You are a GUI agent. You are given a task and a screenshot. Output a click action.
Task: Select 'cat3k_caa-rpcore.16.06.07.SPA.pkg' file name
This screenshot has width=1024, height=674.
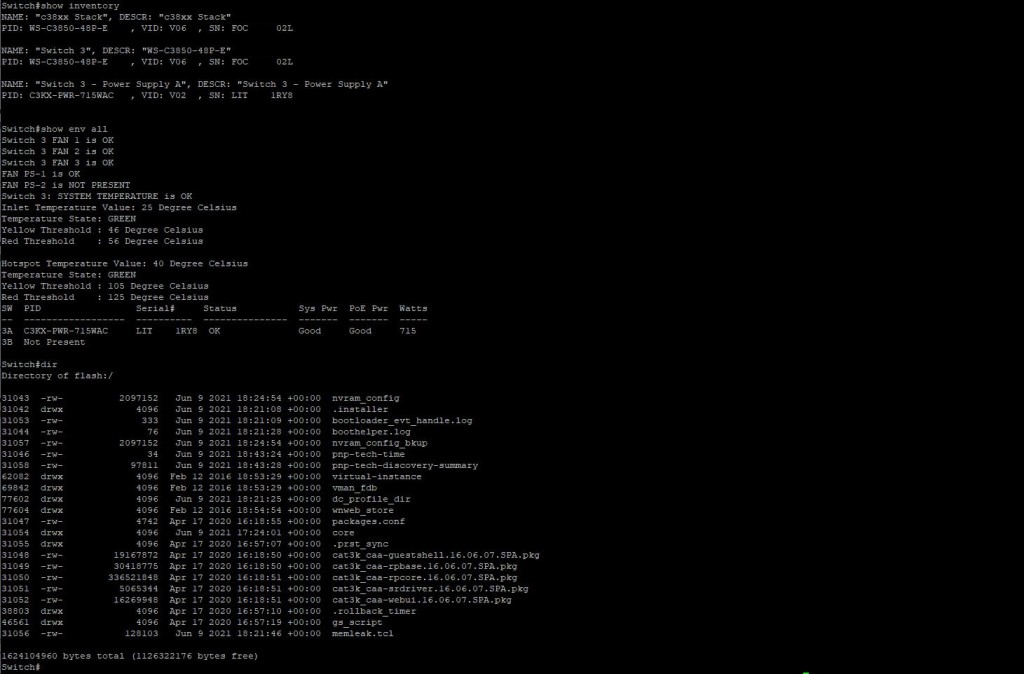point(424,577)
